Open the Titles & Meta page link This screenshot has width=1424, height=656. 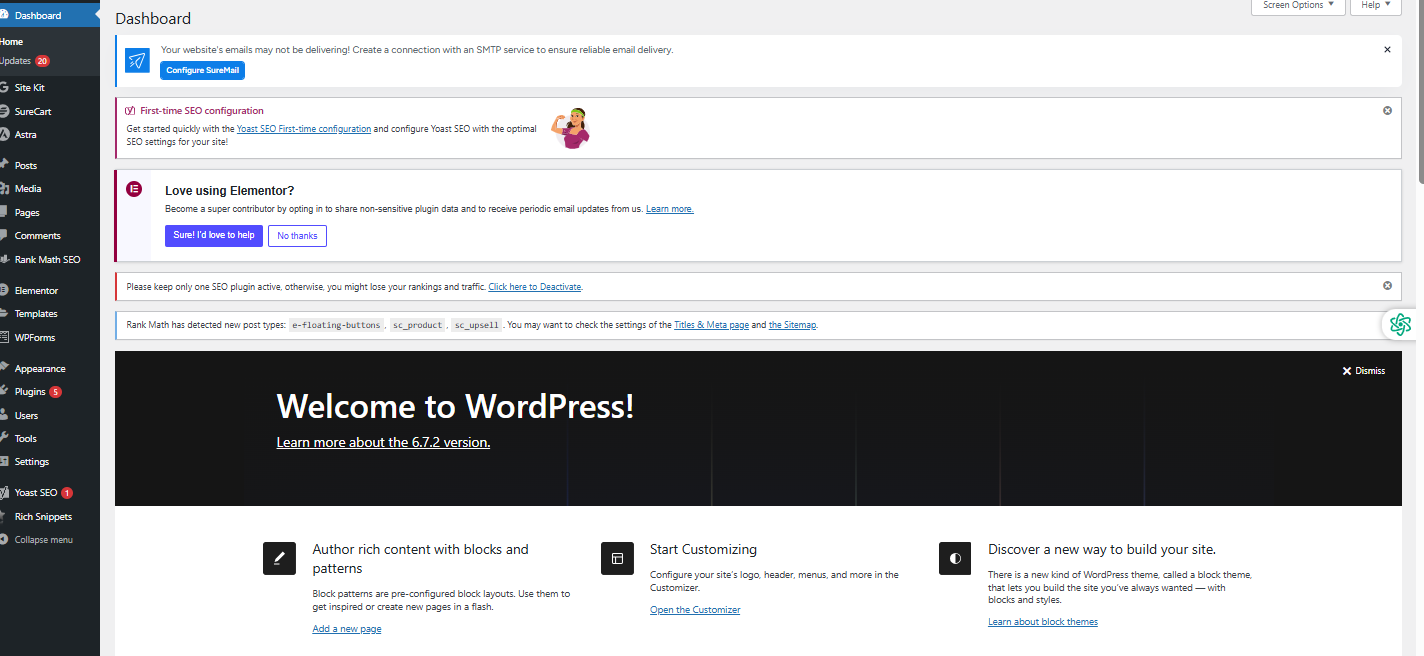[711, 325]
